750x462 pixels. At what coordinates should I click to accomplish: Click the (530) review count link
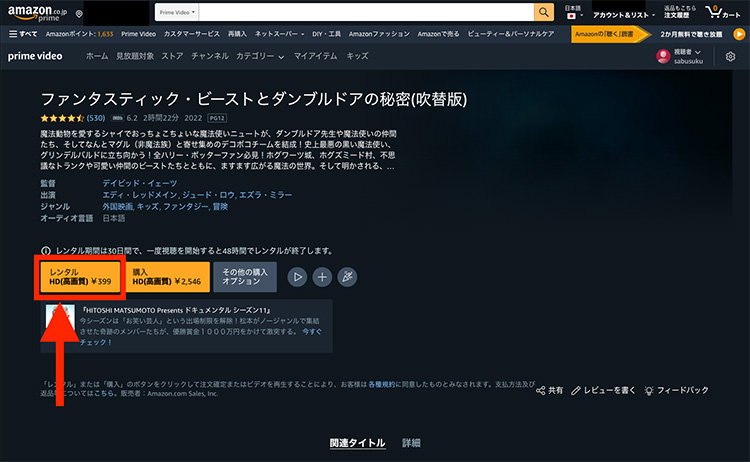(x=96, y=118)
